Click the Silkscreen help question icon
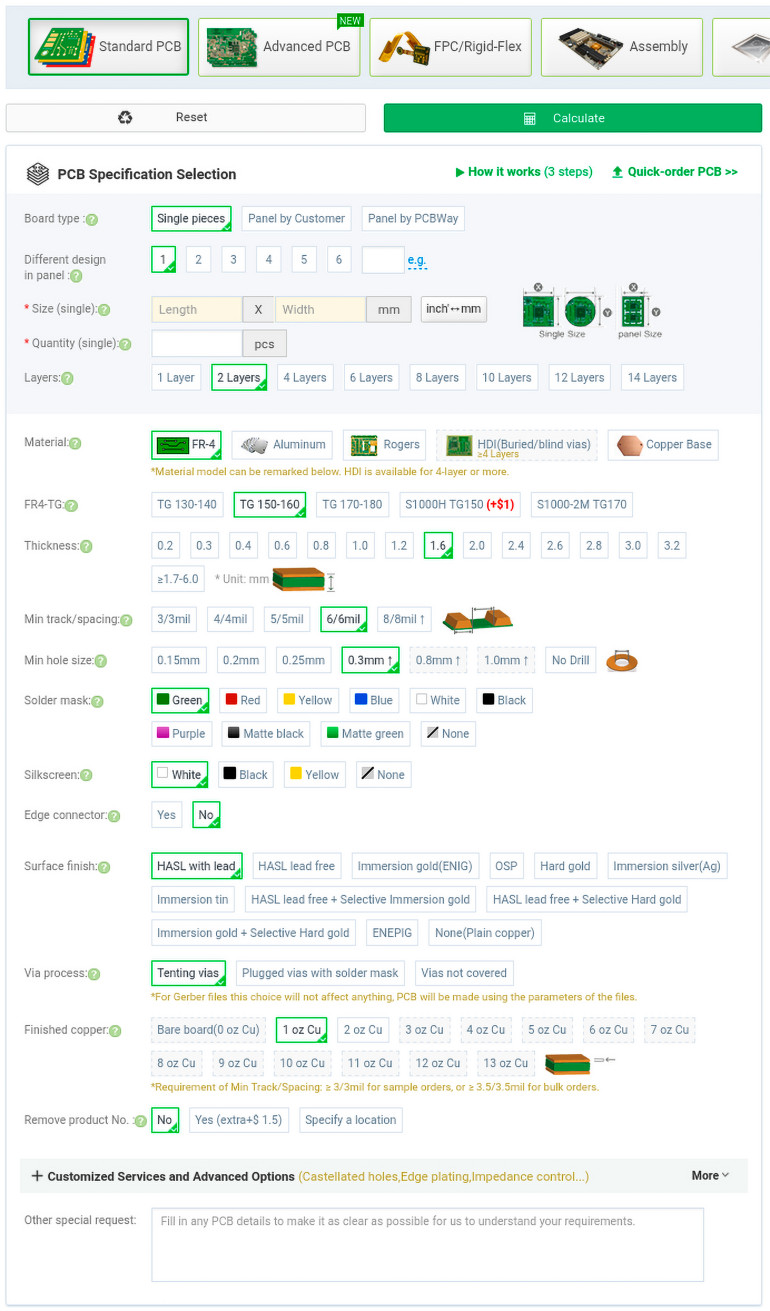Image resolution: width=770 pixels, height=1311 pixels. coord(86,775)
